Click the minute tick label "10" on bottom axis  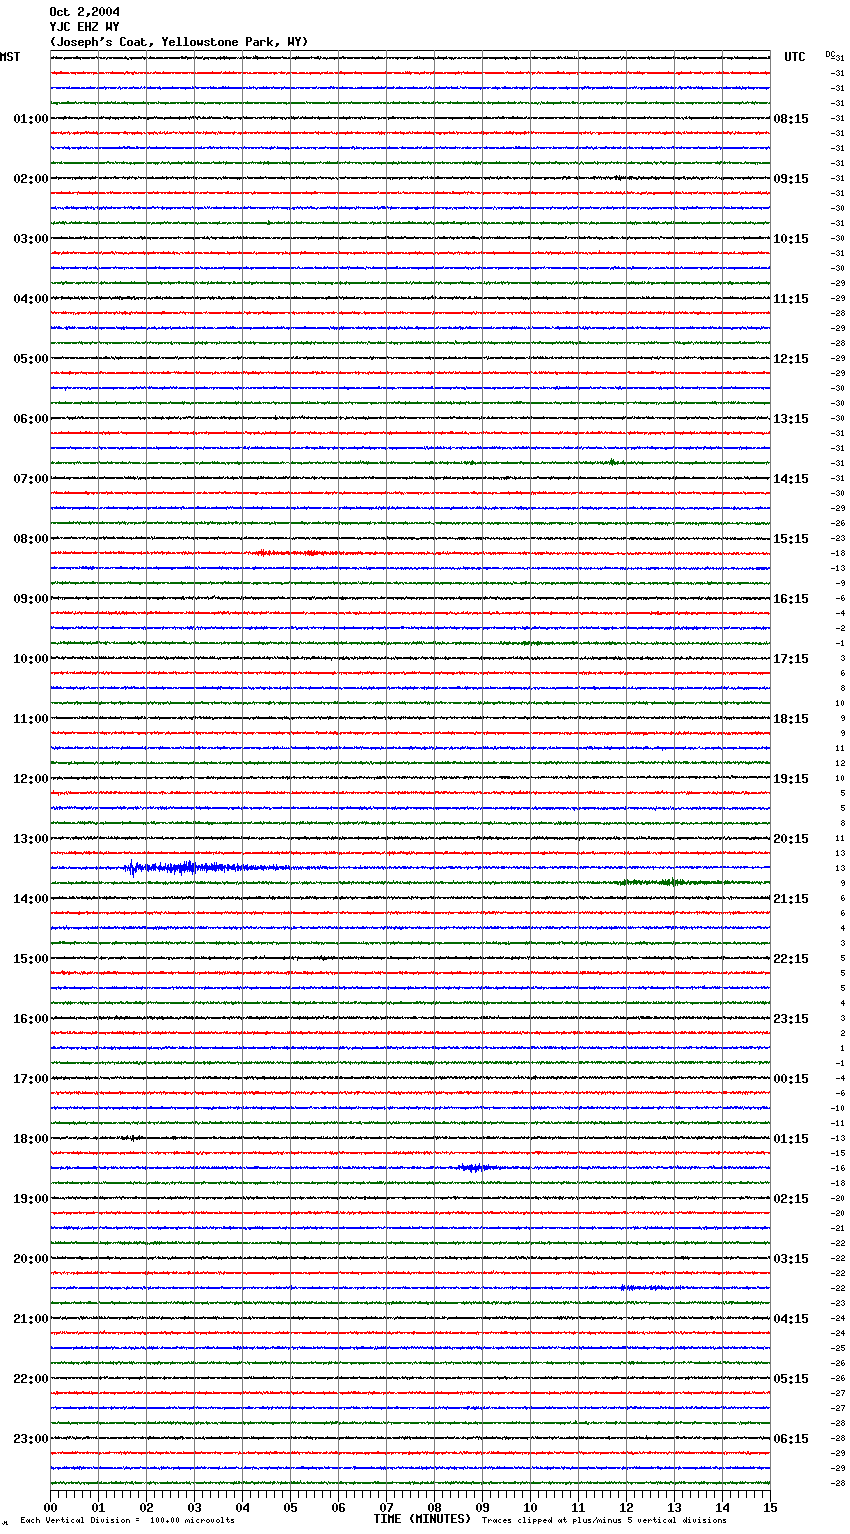[530, 1507]
